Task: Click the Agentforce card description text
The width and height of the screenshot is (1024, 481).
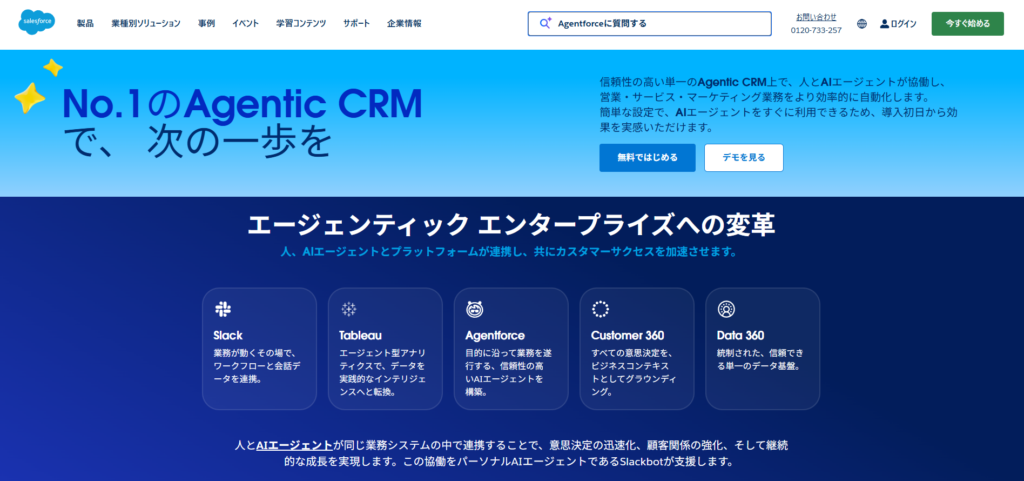Action: (x=509, y=372)
